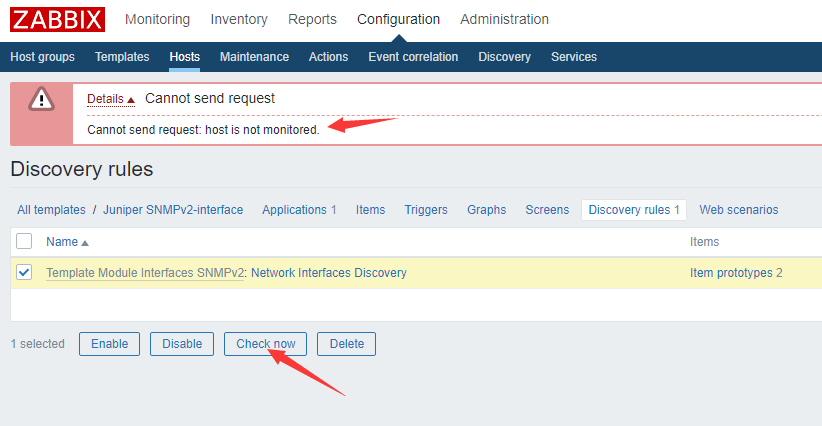Open the Network Interfaces Discovery rule
The height and width of the screenshot is (426, 822).
329,272
